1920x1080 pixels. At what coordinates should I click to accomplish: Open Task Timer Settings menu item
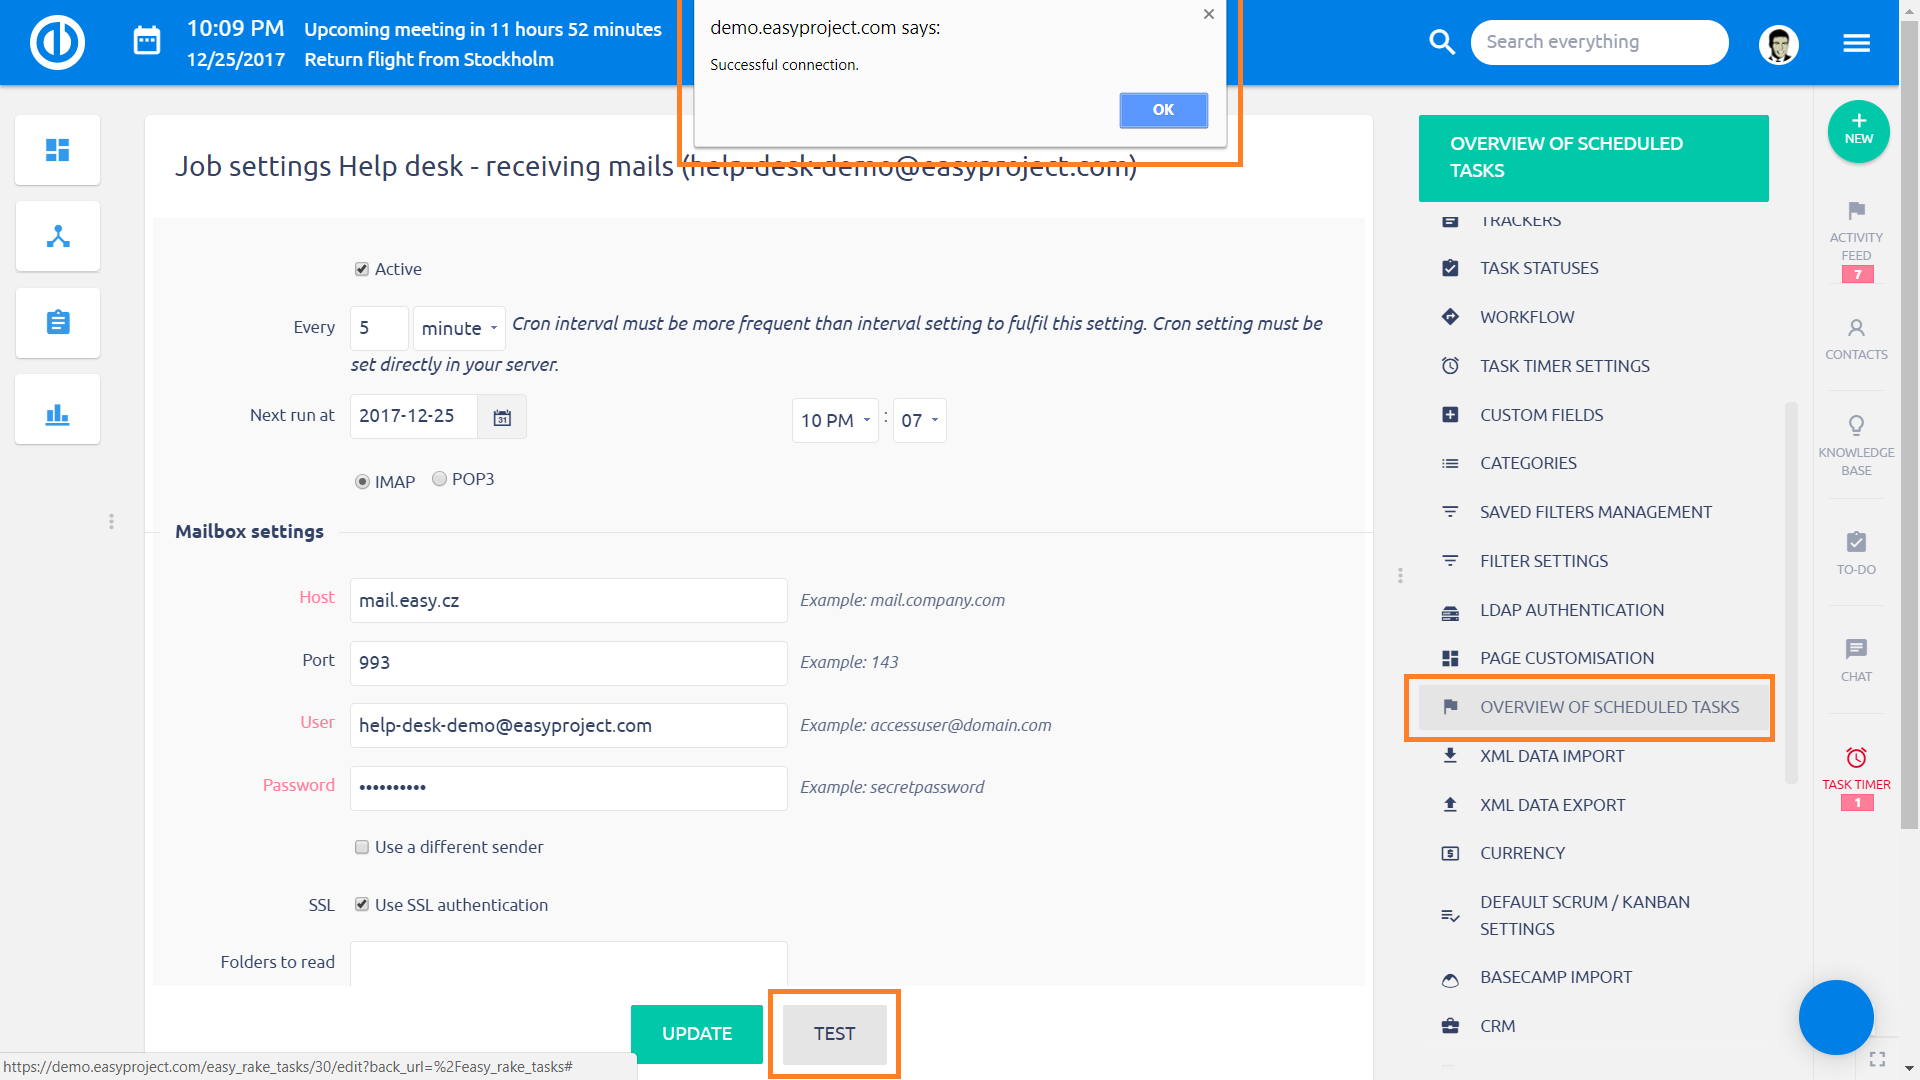(x=1564, y=366)
